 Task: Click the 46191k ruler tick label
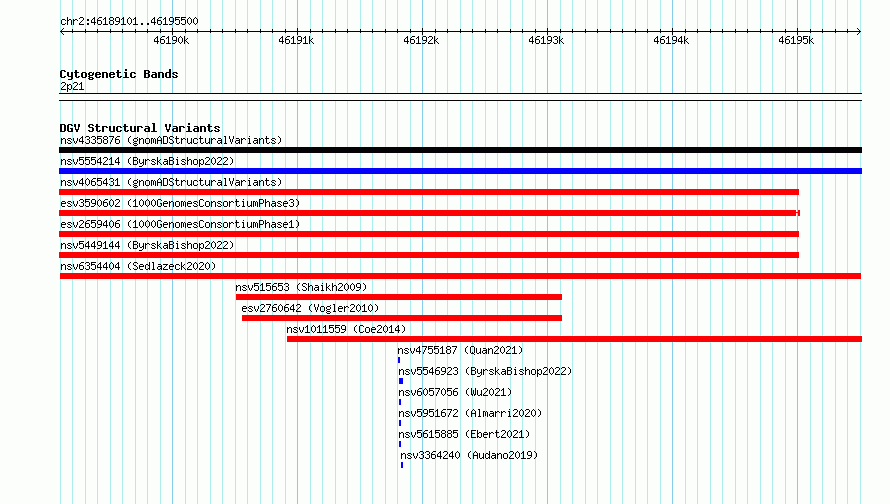click(x=296, y=40)
